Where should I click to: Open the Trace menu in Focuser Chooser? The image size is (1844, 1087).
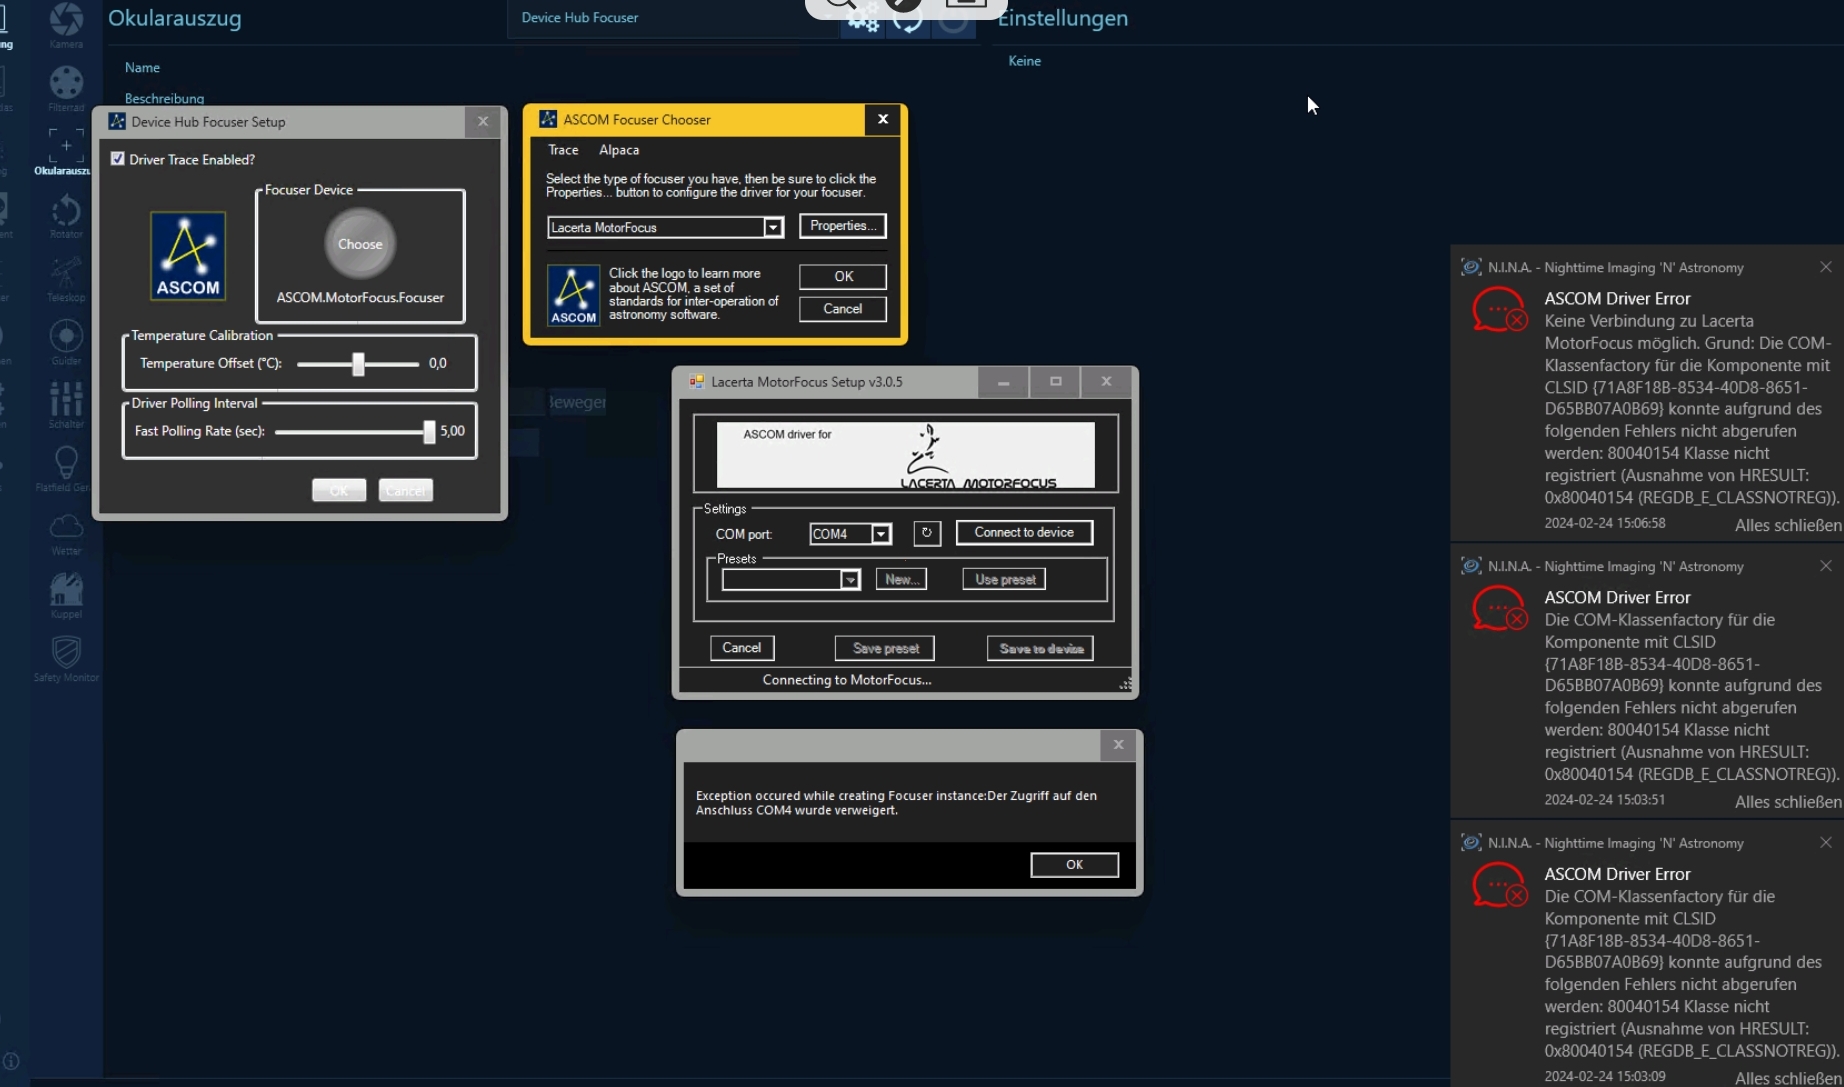(x=563, y=150)
